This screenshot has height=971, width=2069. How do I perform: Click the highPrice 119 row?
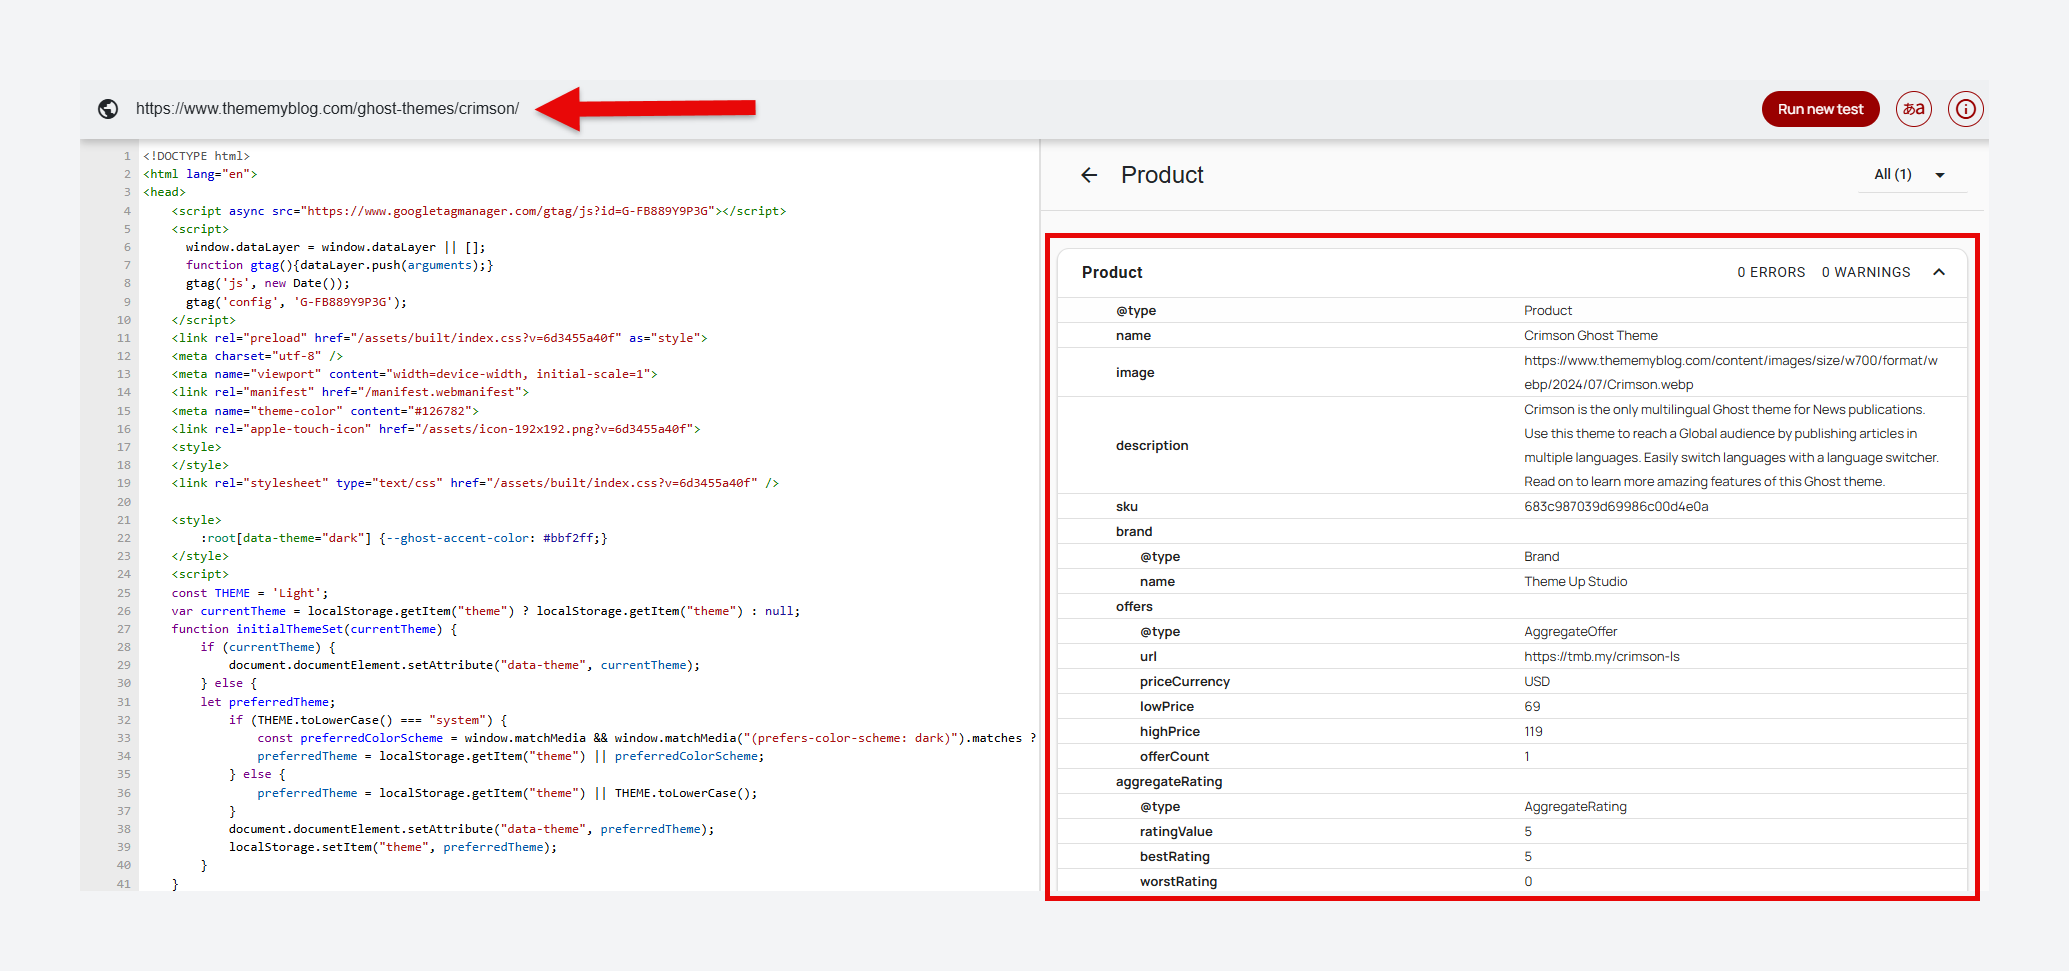[1512, 732]
